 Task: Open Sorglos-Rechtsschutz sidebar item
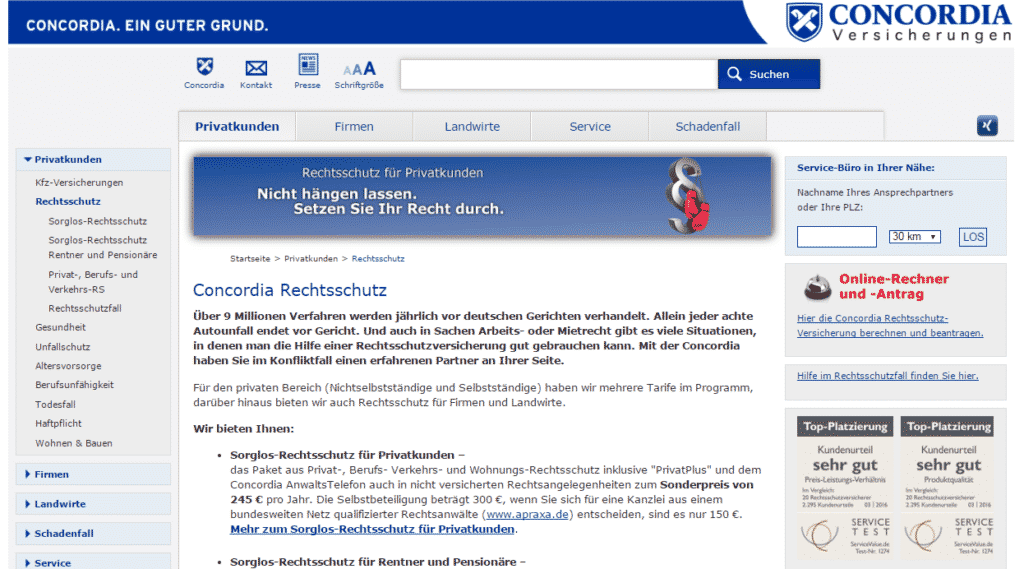97,221
